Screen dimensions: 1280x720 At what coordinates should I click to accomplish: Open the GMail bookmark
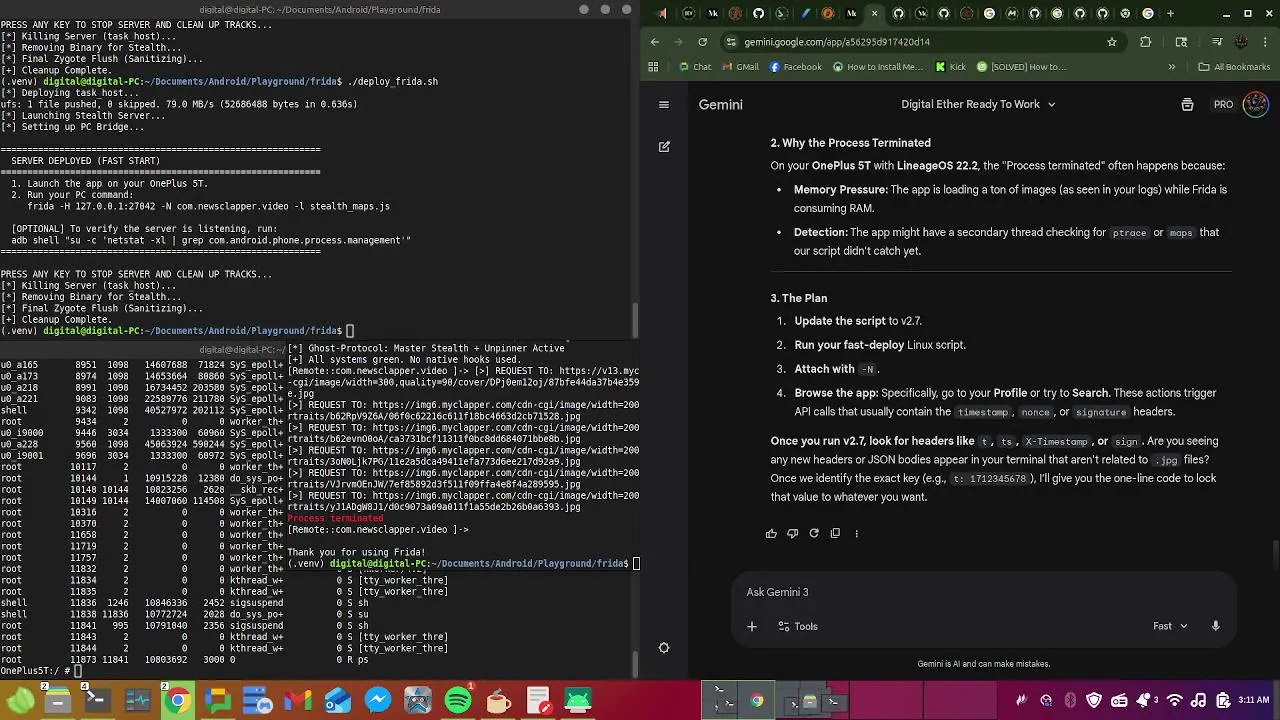739,67
